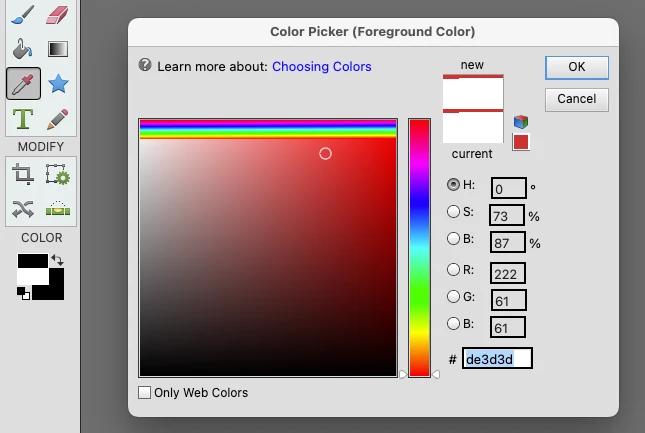Select the Eraser tool

(x=57, y=15)
